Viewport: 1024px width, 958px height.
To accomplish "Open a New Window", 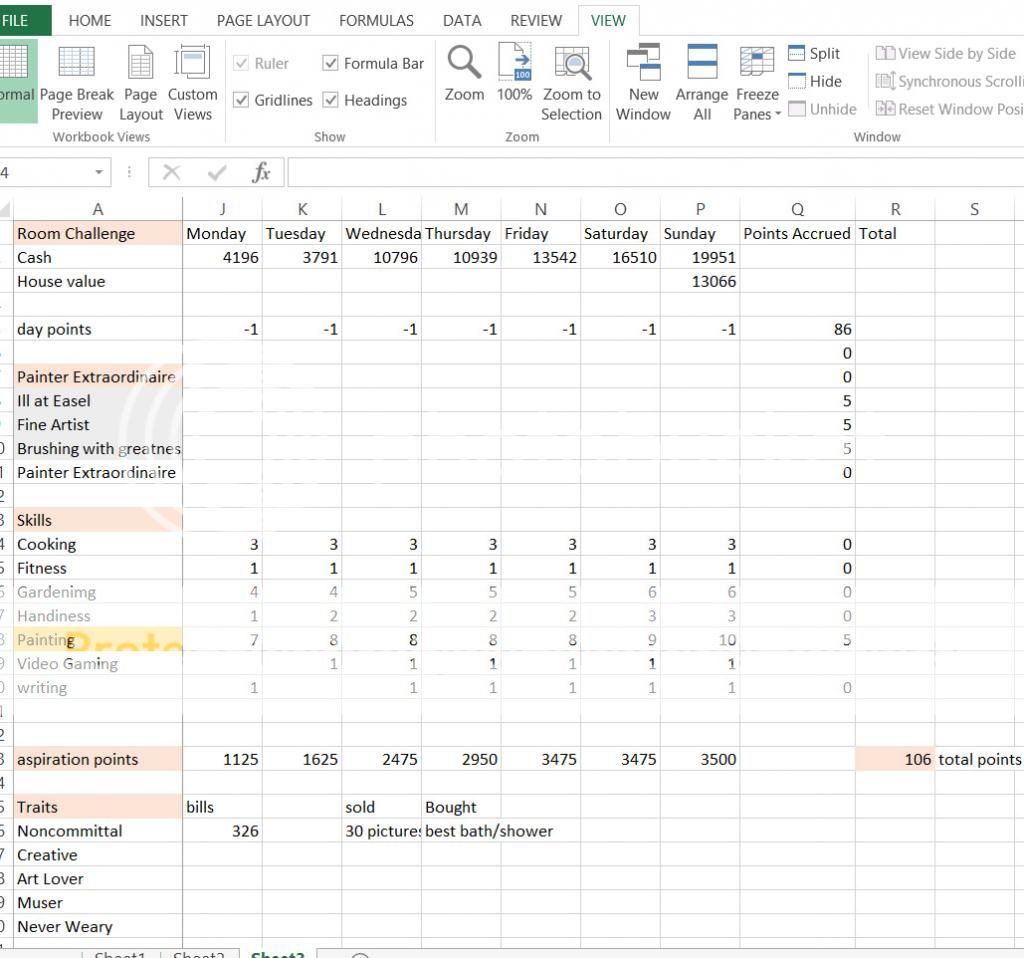I will [x=643, y=82].
